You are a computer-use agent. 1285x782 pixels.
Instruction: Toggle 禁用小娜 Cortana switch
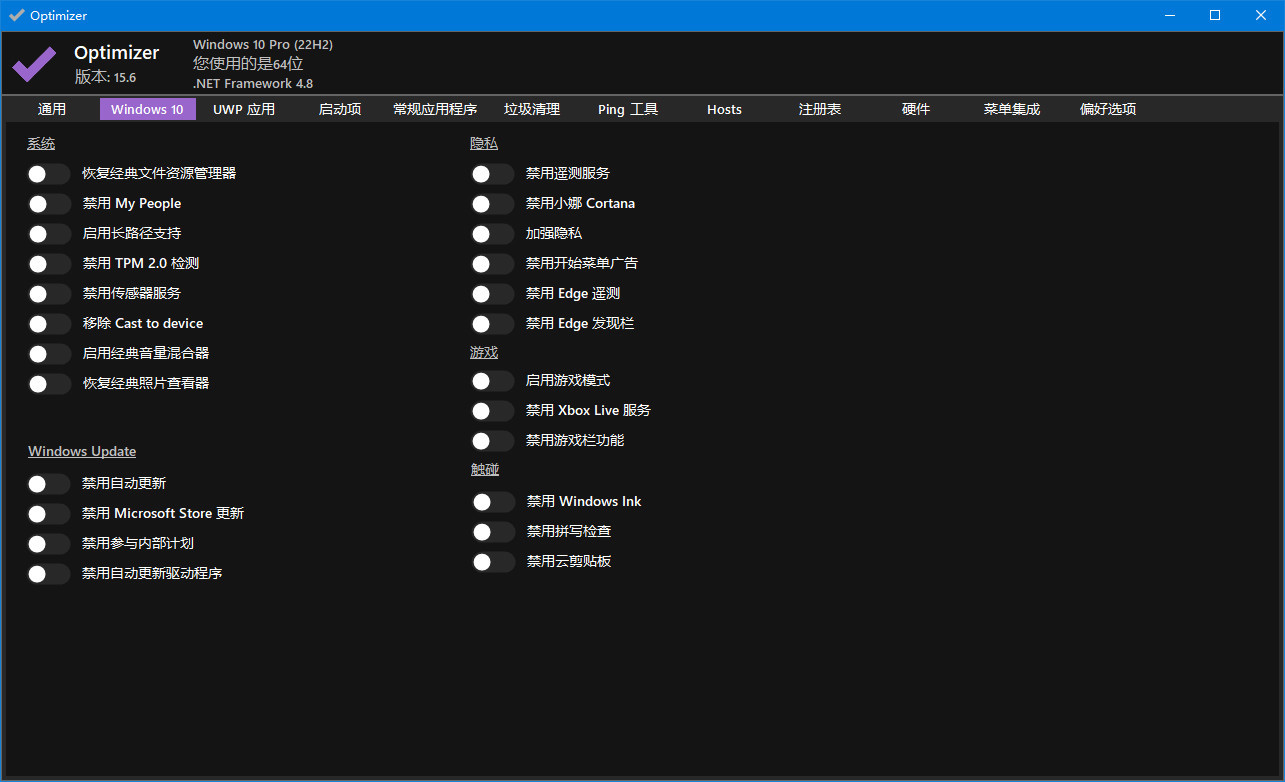point(493,204)
